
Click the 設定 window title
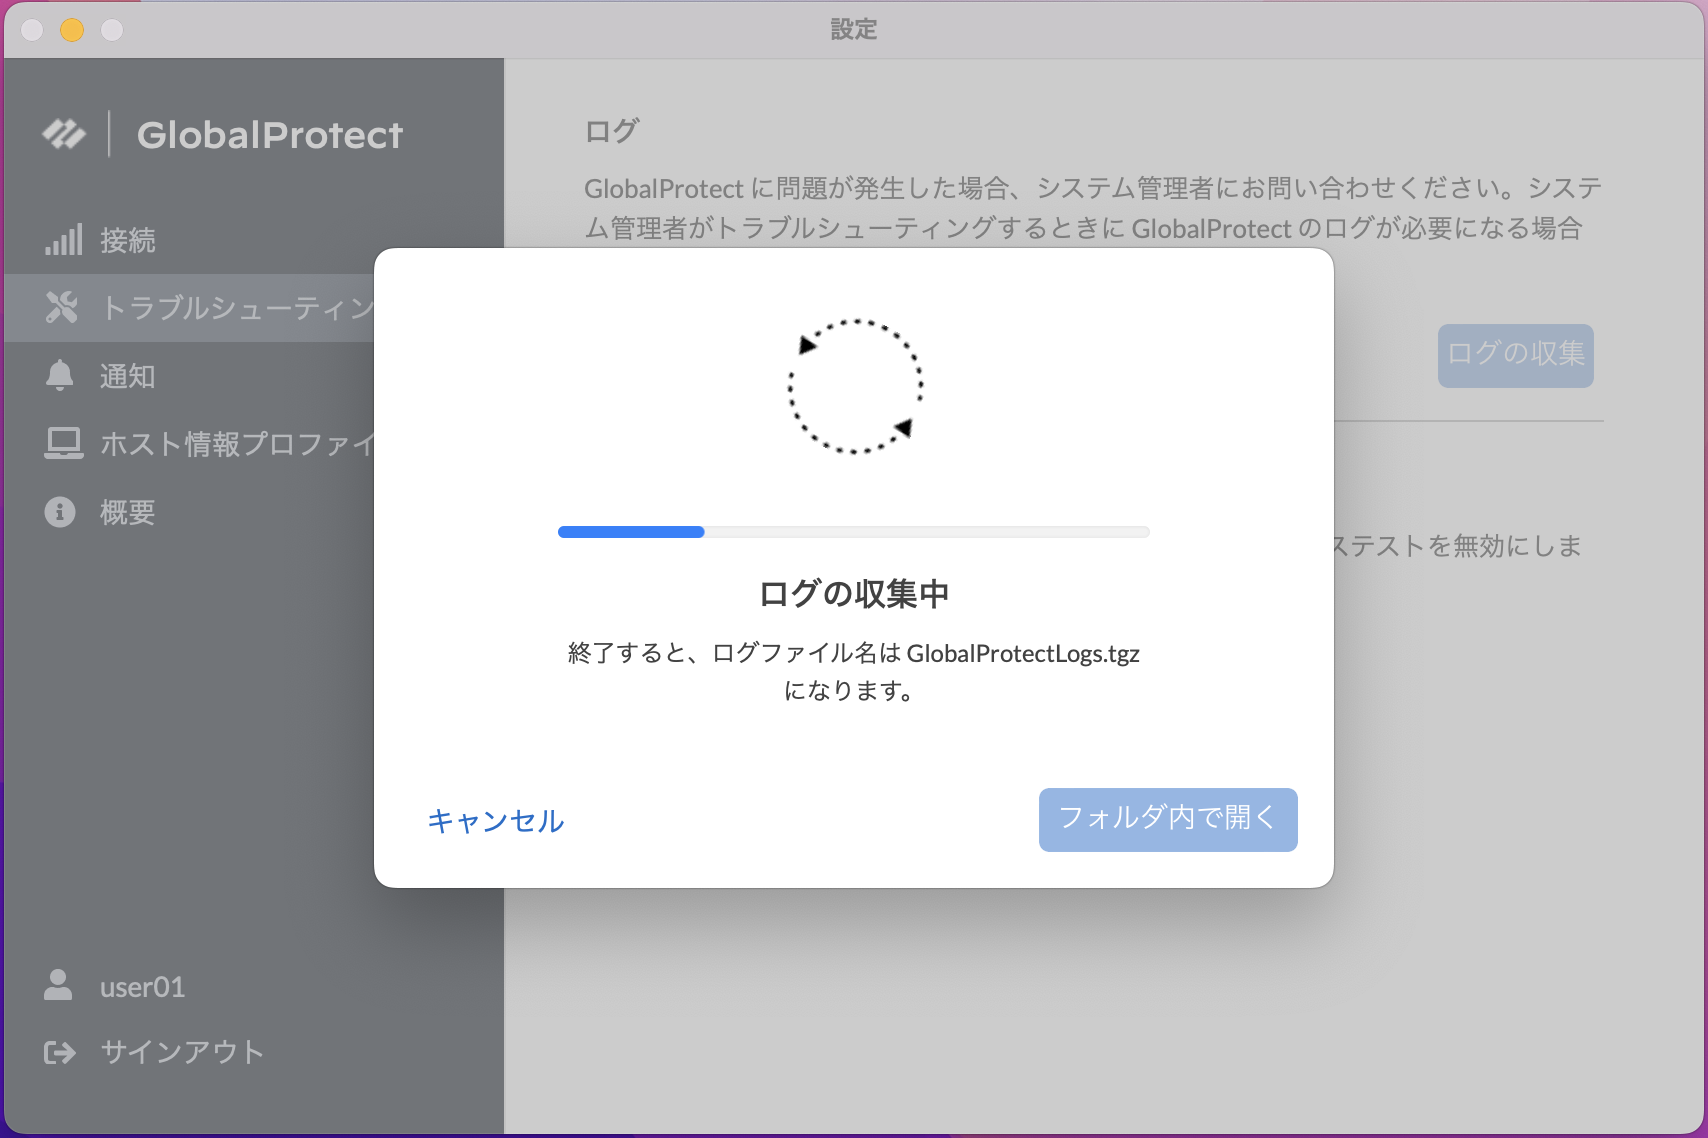tap(854, 30)
